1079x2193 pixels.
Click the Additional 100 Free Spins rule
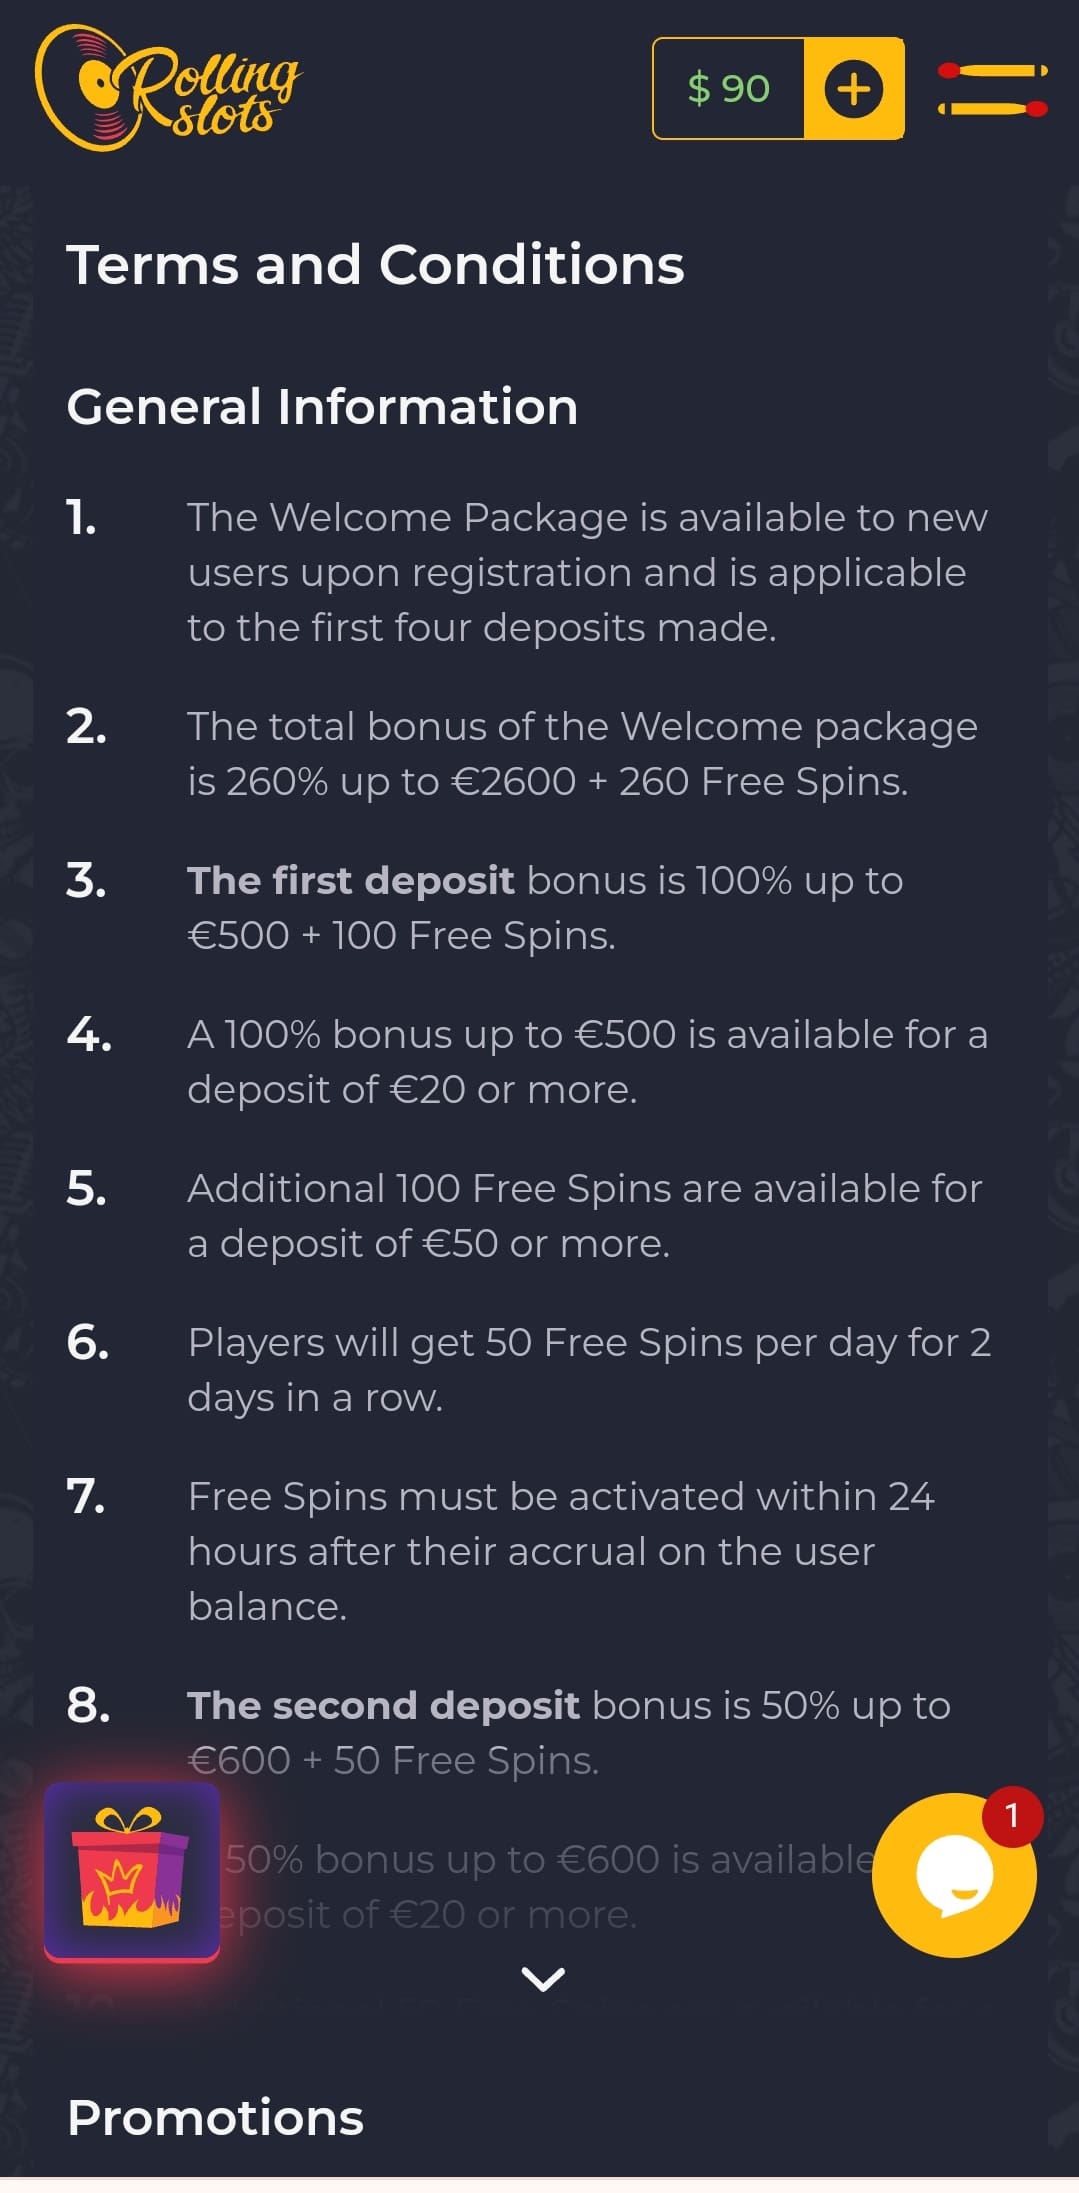[x=585, y=1216]
